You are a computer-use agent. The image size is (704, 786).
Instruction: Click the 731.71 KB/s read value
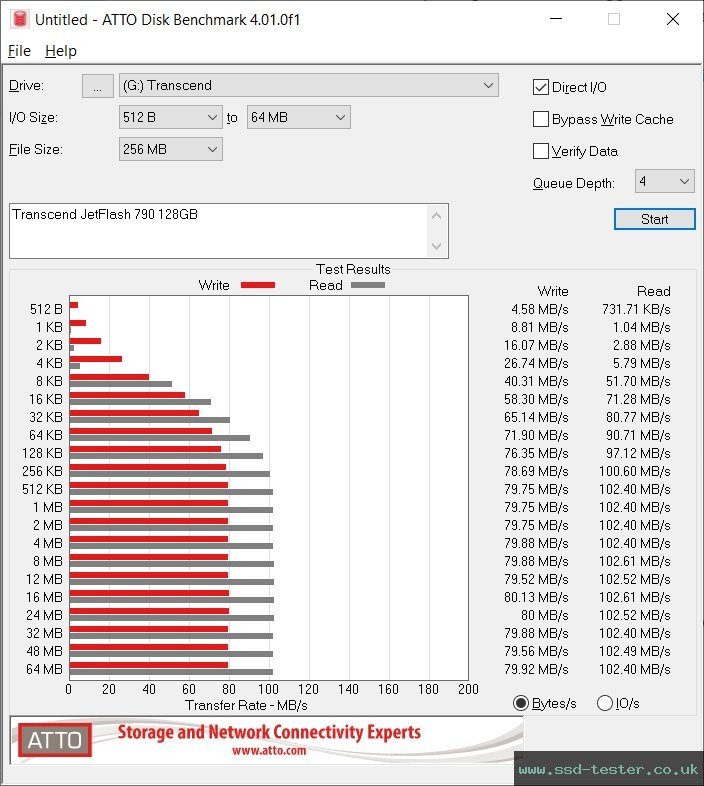click(x=636, y=309)
